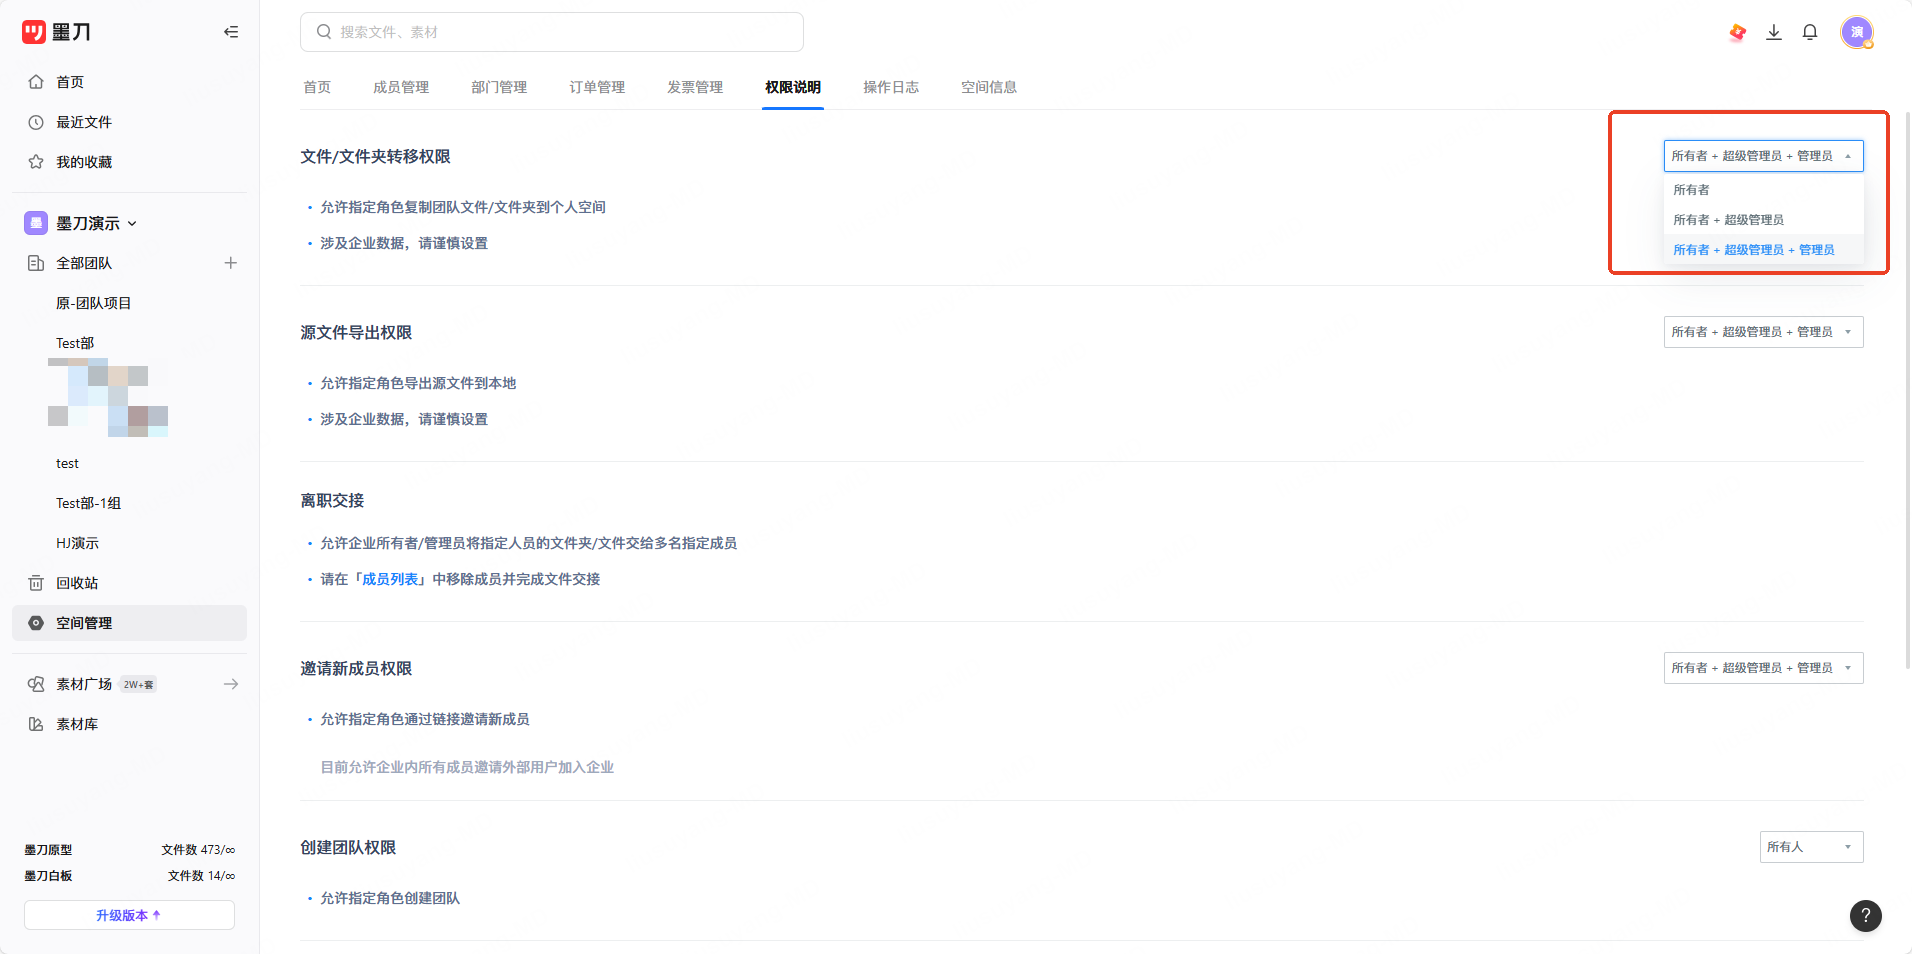Screen dimensions: 1912x954
Task: Switch to the 成员管理 tab
Action: pos(401,87)
